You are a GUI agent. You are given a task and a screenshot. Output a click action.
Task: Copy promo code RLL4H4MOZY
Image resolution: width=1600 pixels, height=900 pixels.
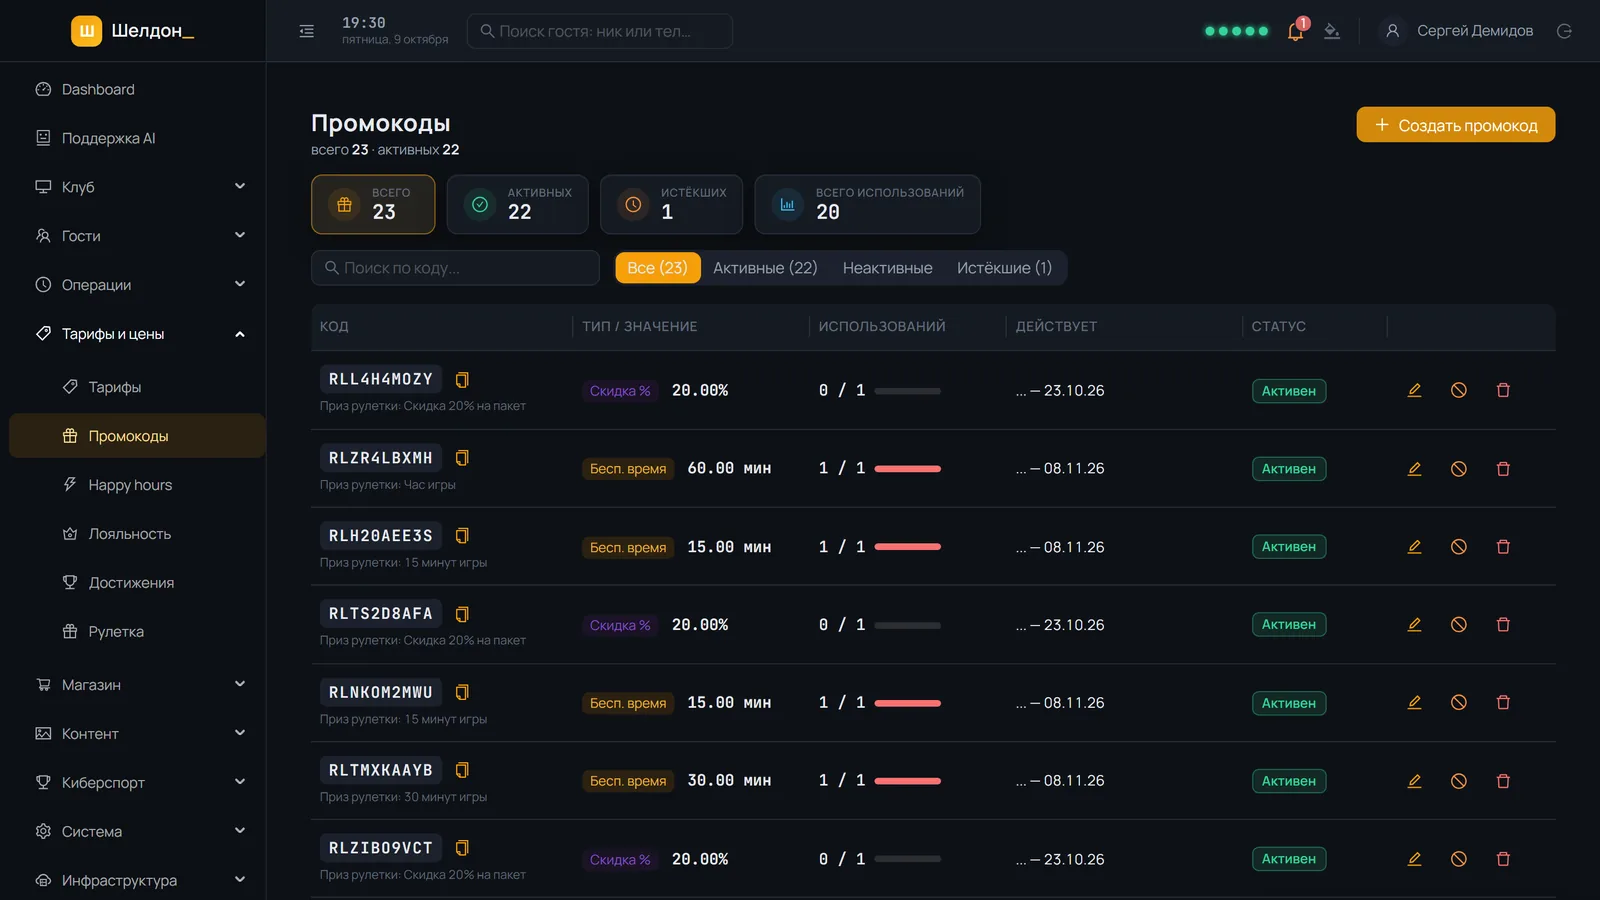click(462, 380)
